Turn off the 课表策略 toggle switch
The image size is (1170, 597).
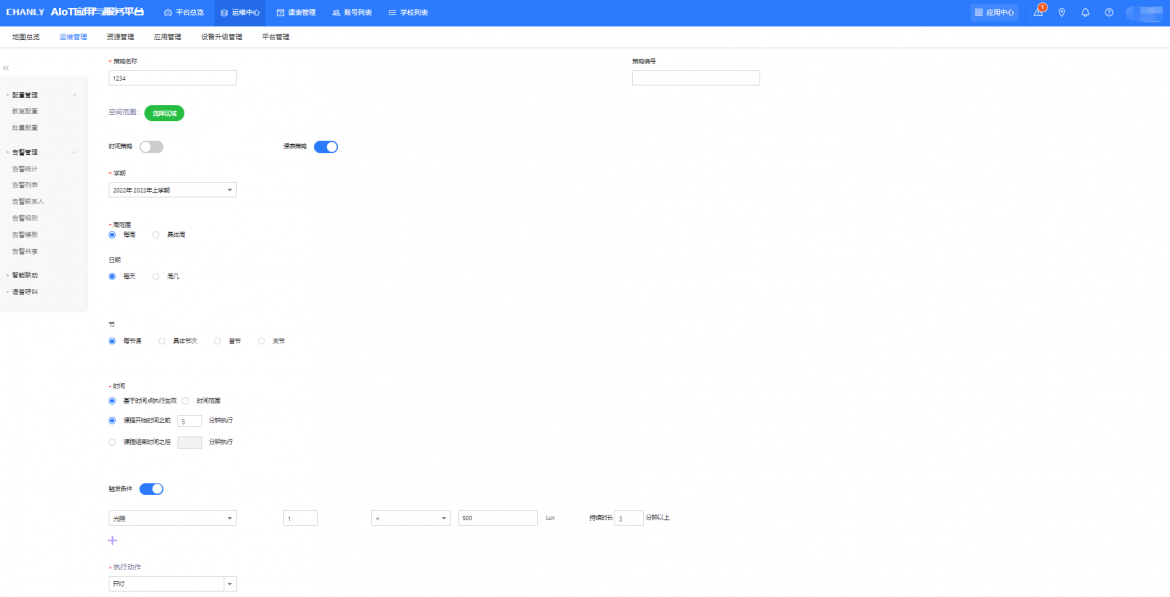(326, 147)
